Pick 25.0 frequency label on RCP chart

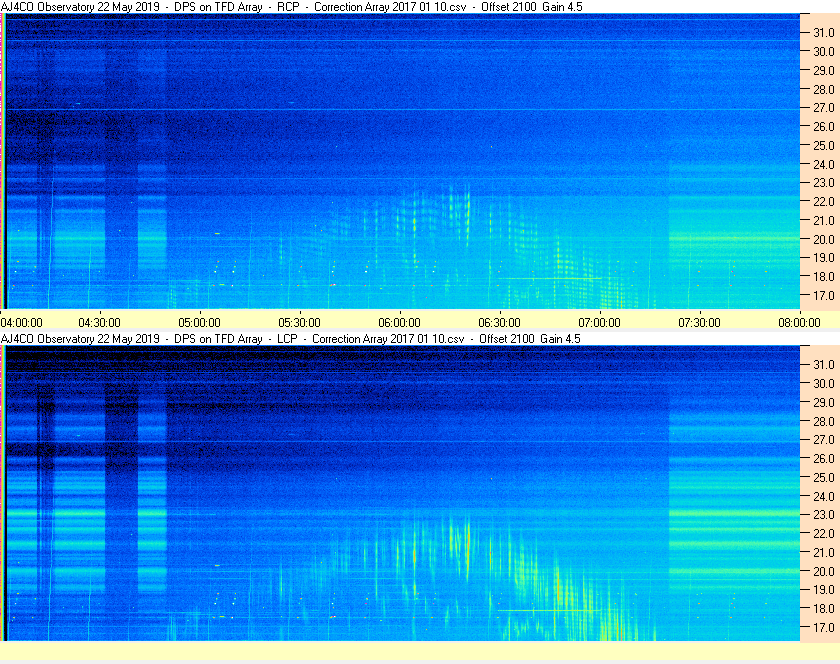824,145
